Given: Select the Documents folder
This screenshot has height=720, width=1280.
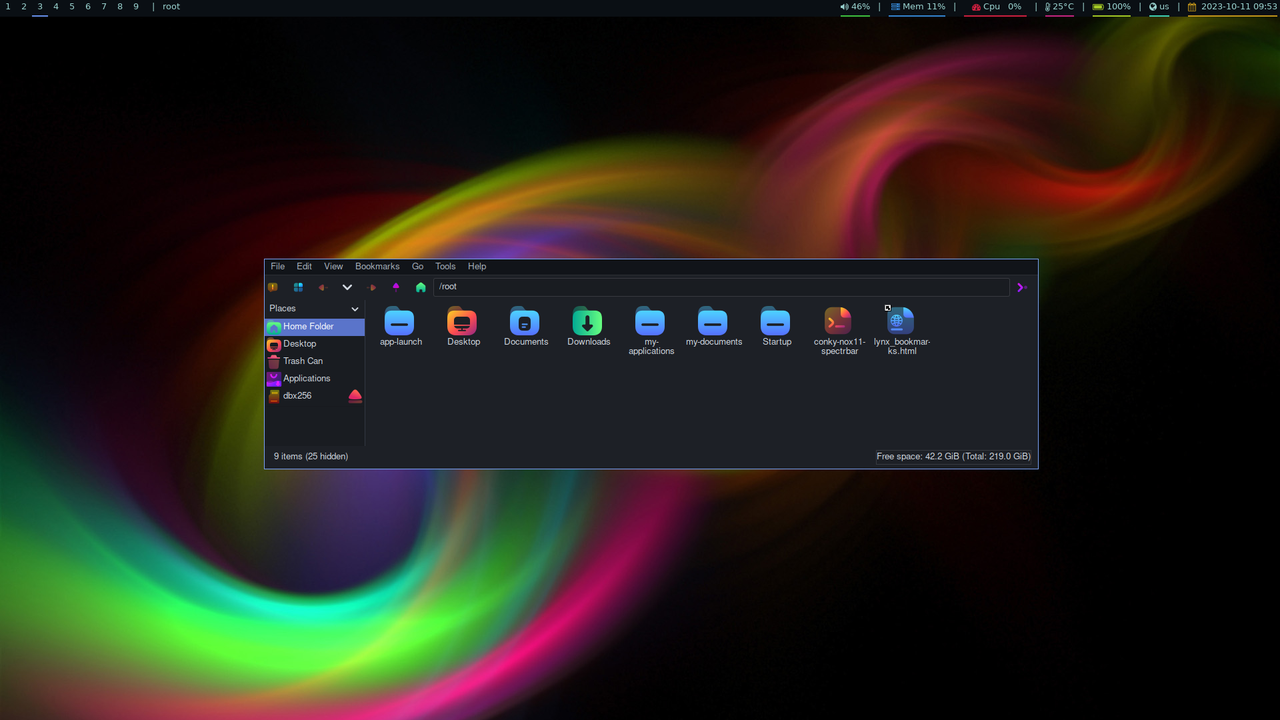Looking at the screenshot, I should point(525,327).
